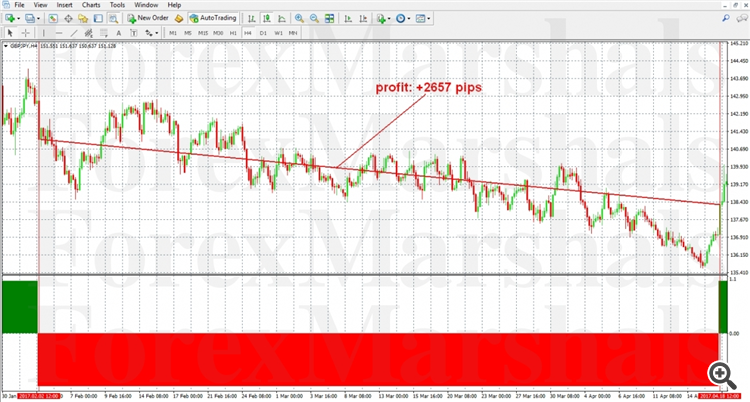Launch MetaEditor from the toolbar

point(178,19)
